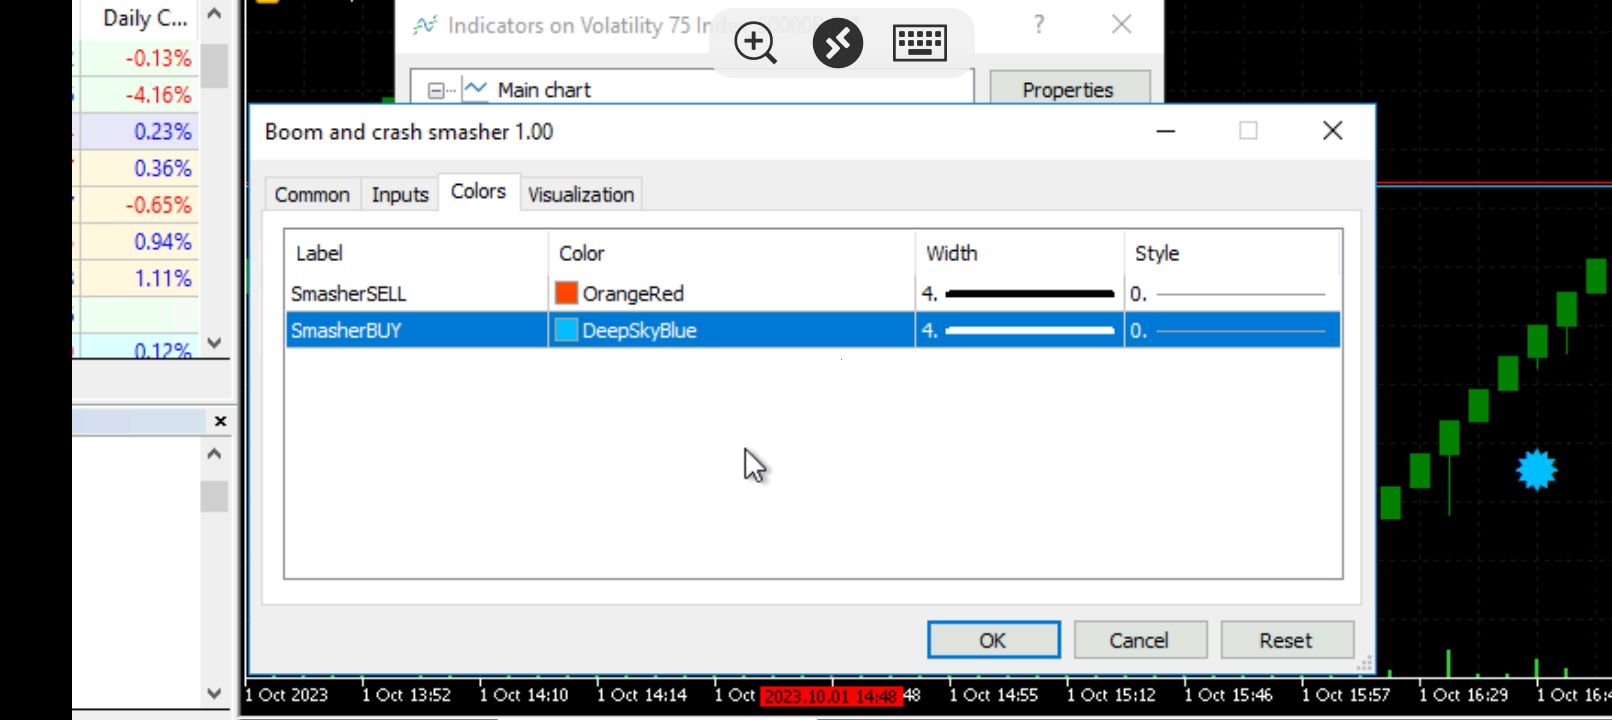Click the red highlighted 2023.10.01 time label

point(830,695)
